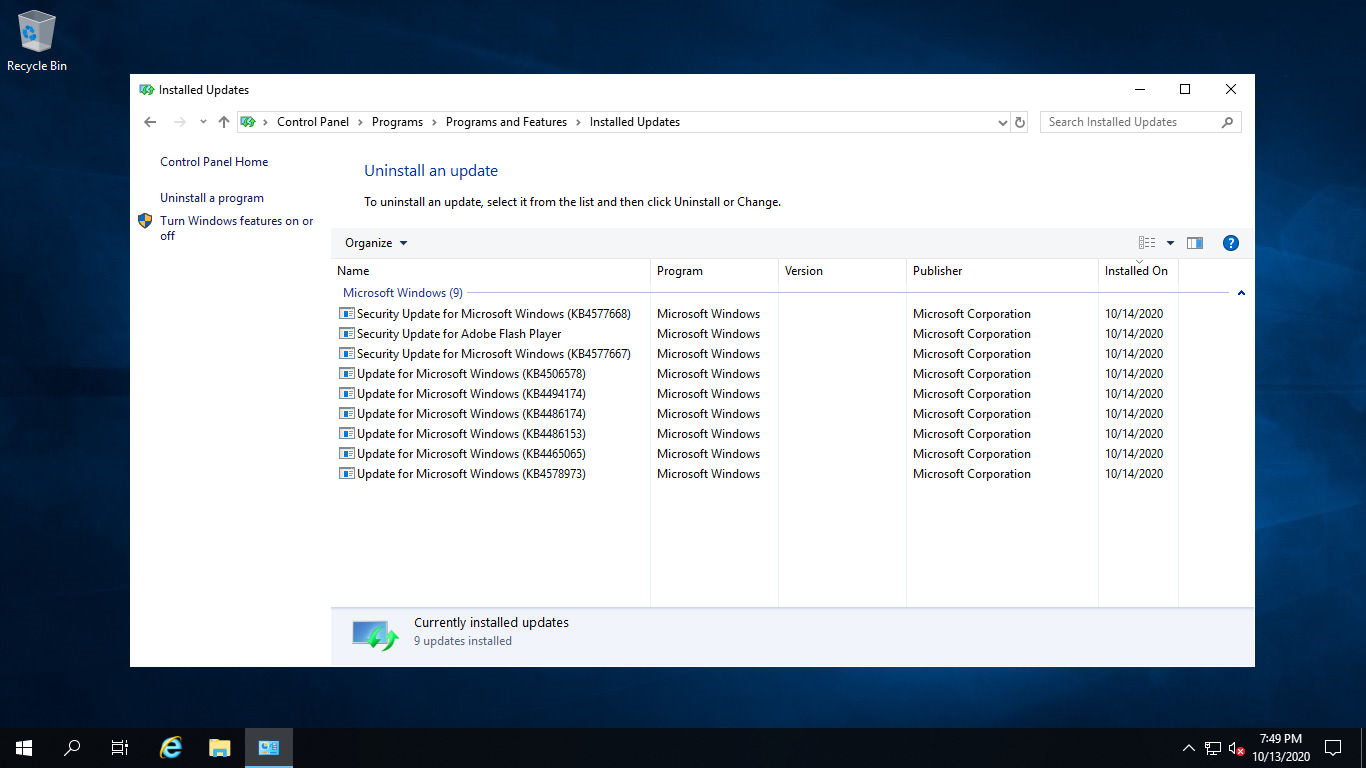Open Task View on the taskbar
1366x768 pixels.
pyautogui.click(x=120, y=748)
